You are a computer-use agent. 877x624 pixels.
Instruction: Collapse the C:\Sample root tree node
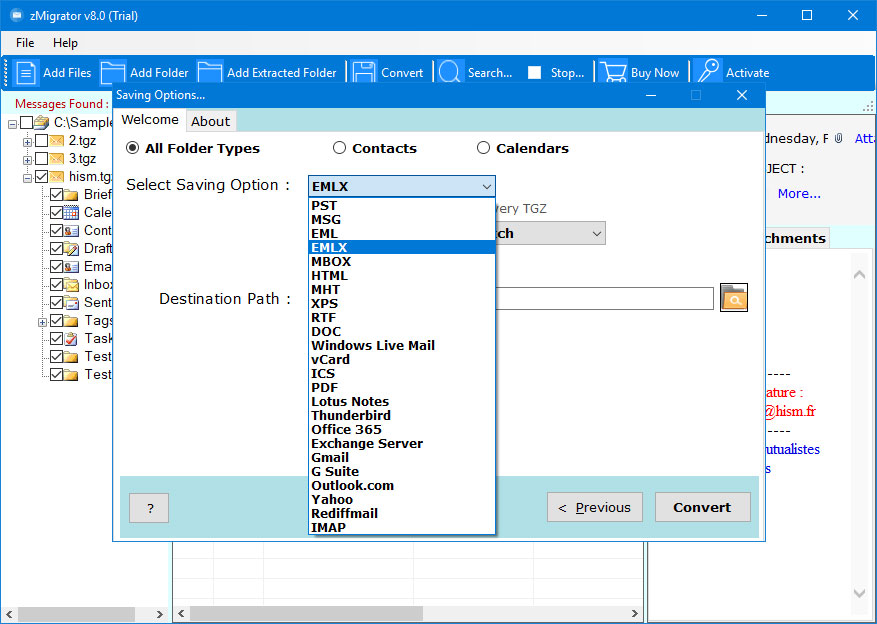[x=12, y=124]
